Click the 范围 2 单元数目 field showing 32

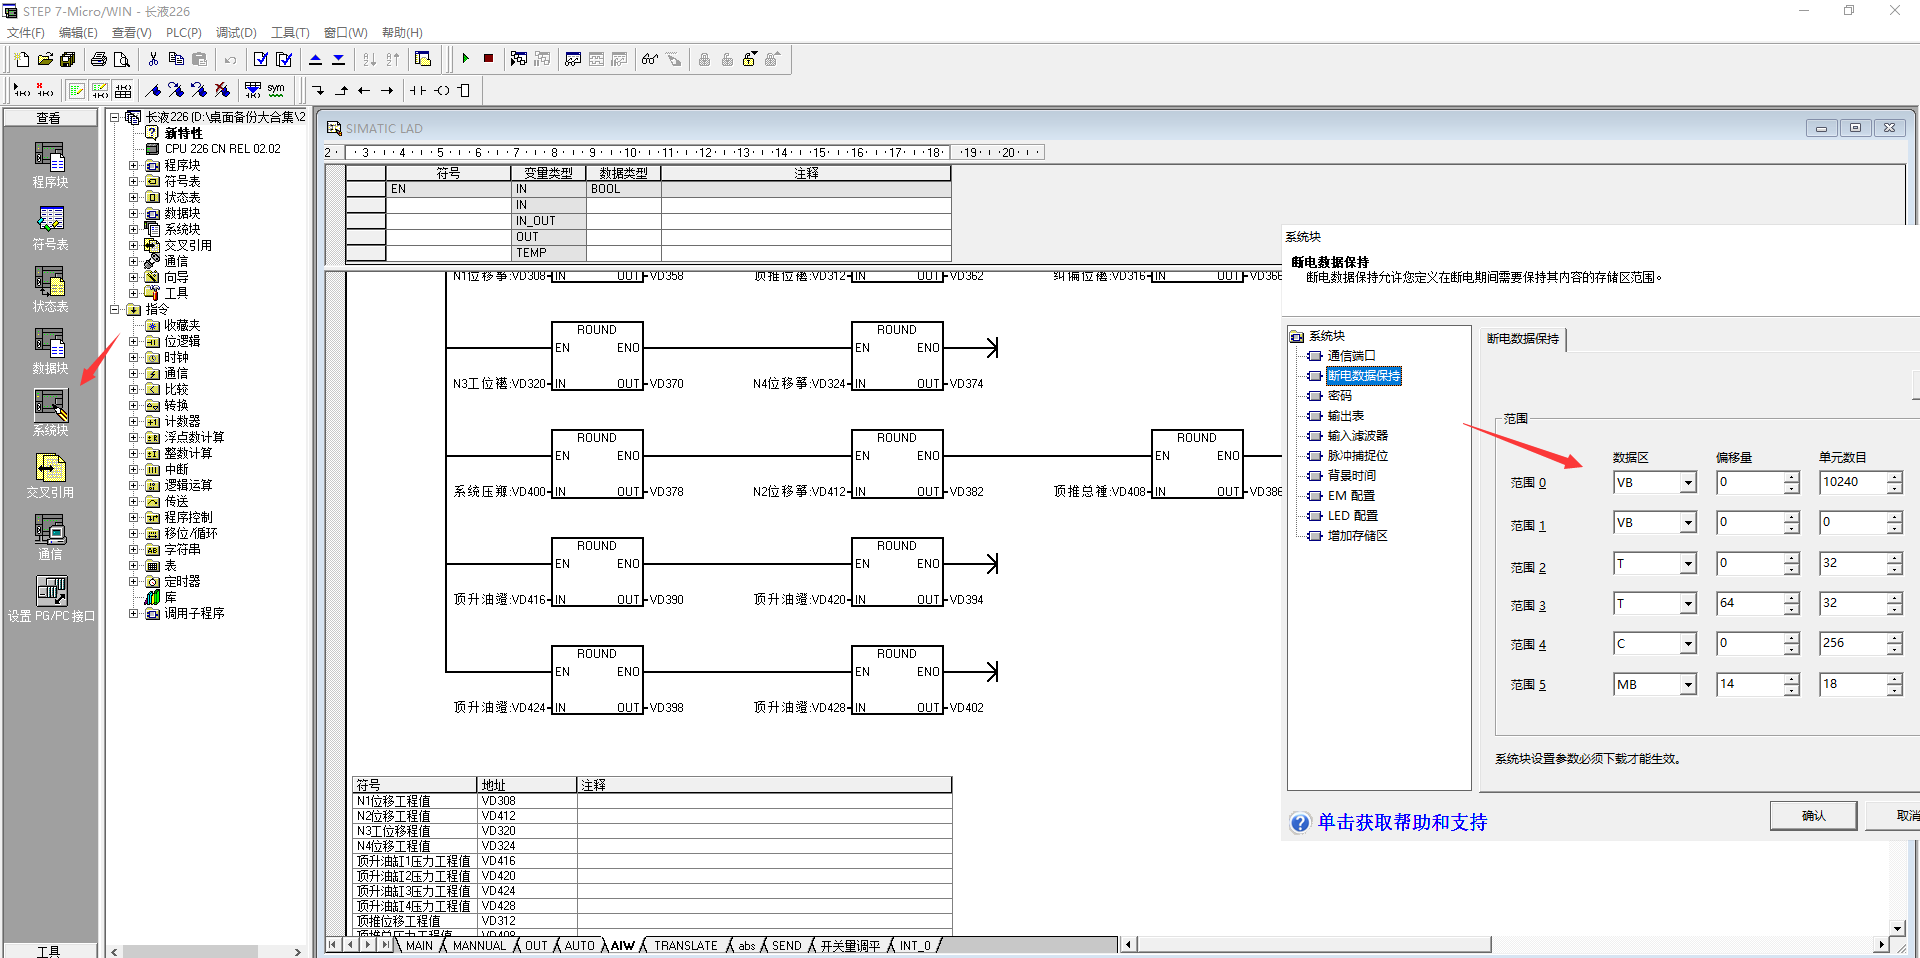tap(1850, 564)
